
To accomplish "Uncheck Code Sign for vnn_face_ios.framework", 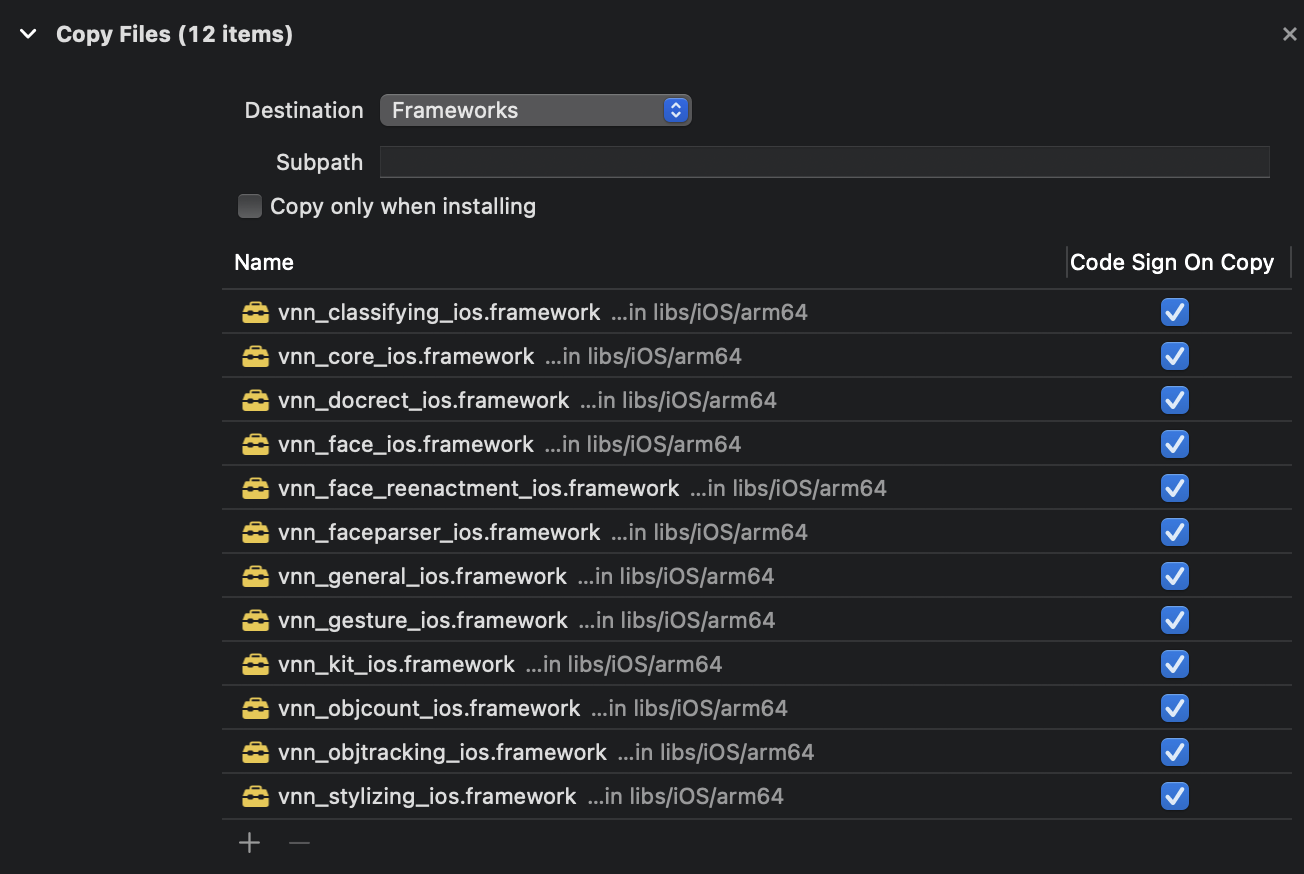I will coord(1175,445).
